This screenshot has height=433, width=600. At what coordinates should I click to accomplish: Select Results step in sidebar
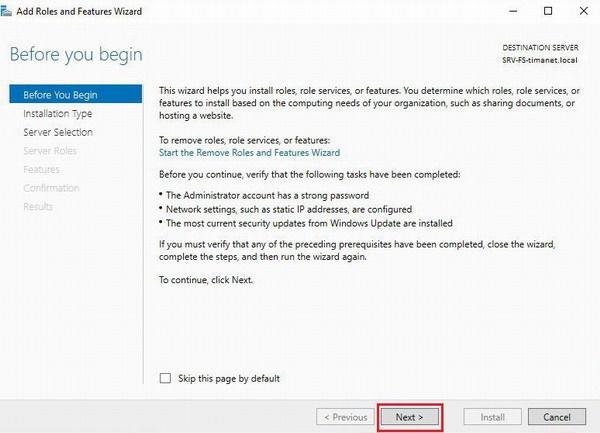[x=38, y=207]
